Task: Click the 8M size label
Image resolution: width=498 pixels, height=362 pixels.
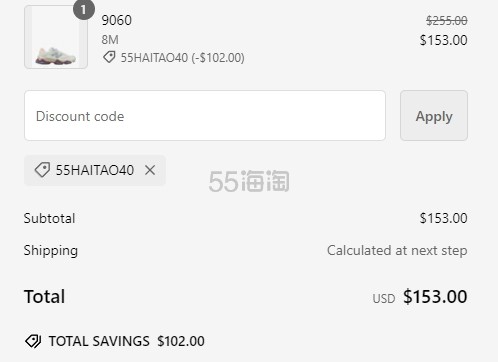Action: (x=110, y=40)
